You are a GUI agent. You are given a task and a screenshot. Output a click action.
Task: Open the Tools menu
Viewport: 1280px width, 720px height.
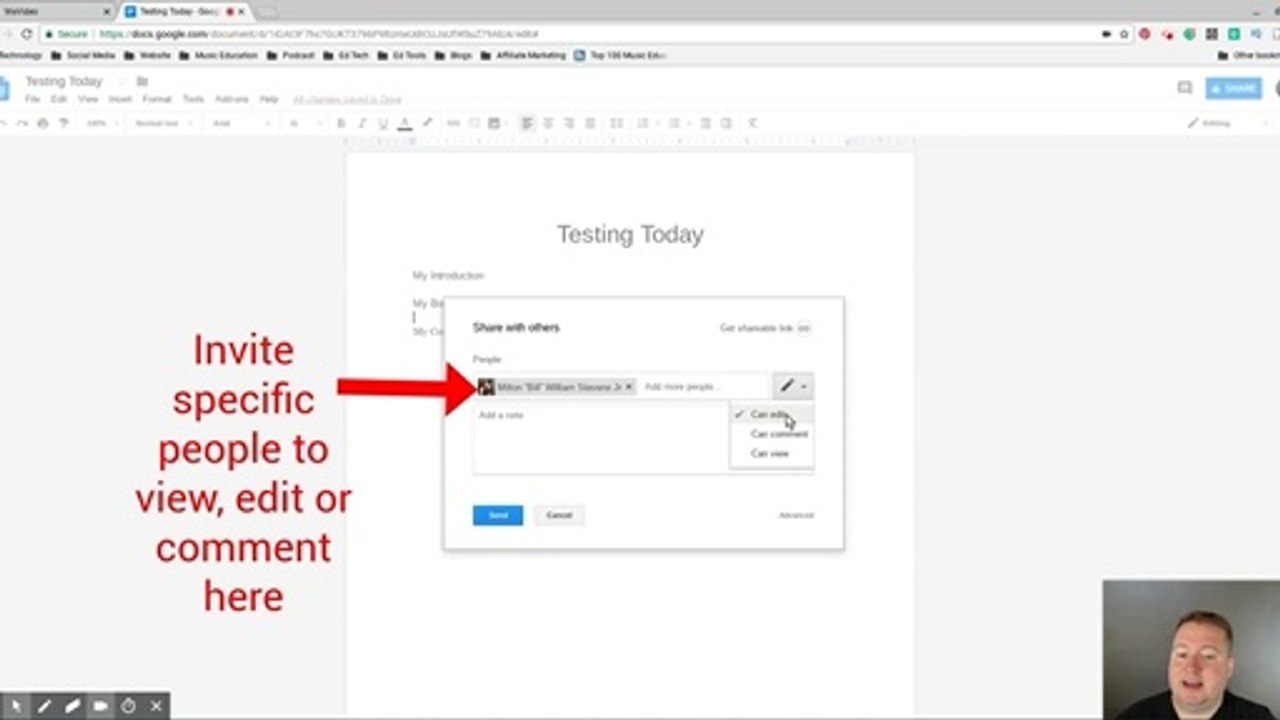point(193,99)
